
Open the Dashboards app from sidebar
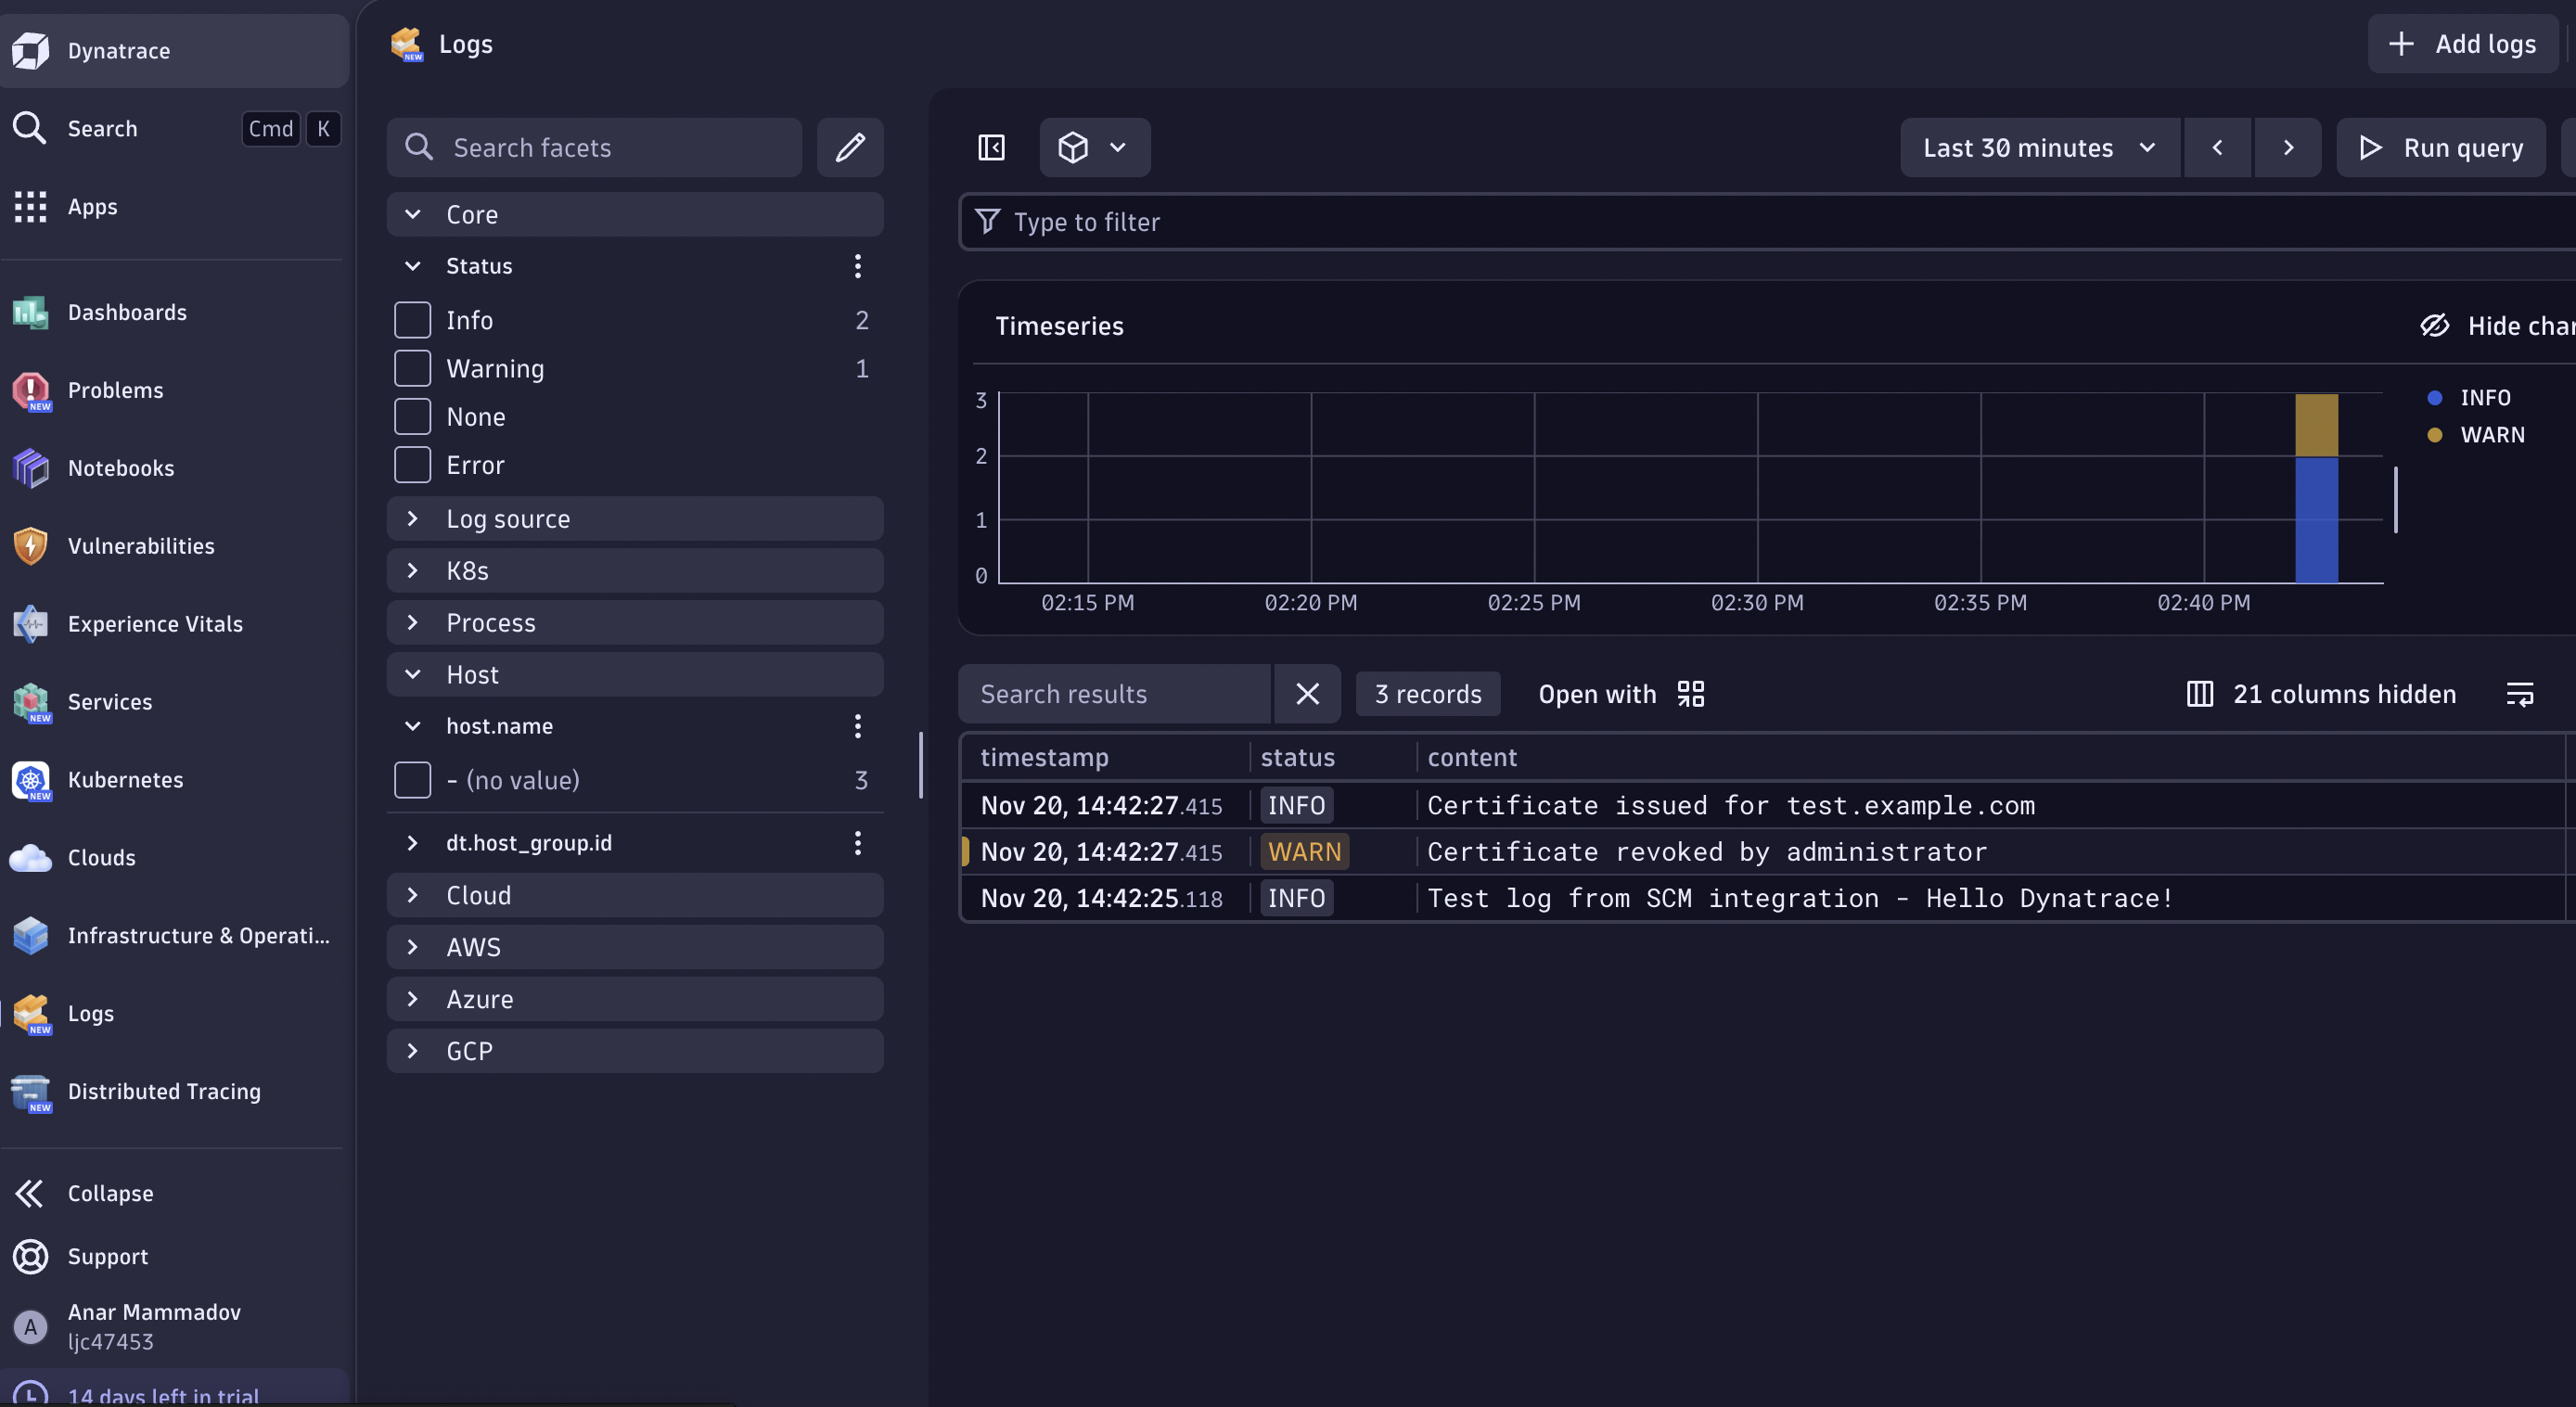click(127, 312)
